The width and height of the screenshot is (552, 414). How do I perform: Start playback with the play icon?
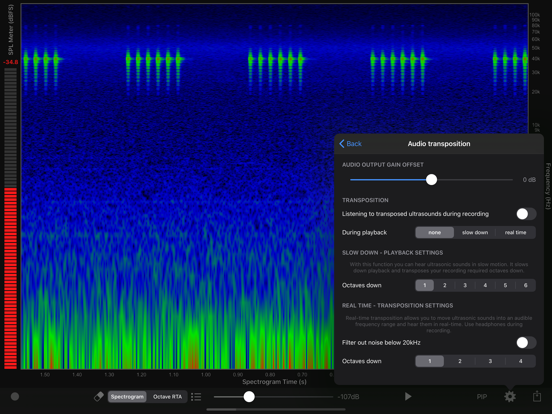pyautogui.click(x=408, y=397)
